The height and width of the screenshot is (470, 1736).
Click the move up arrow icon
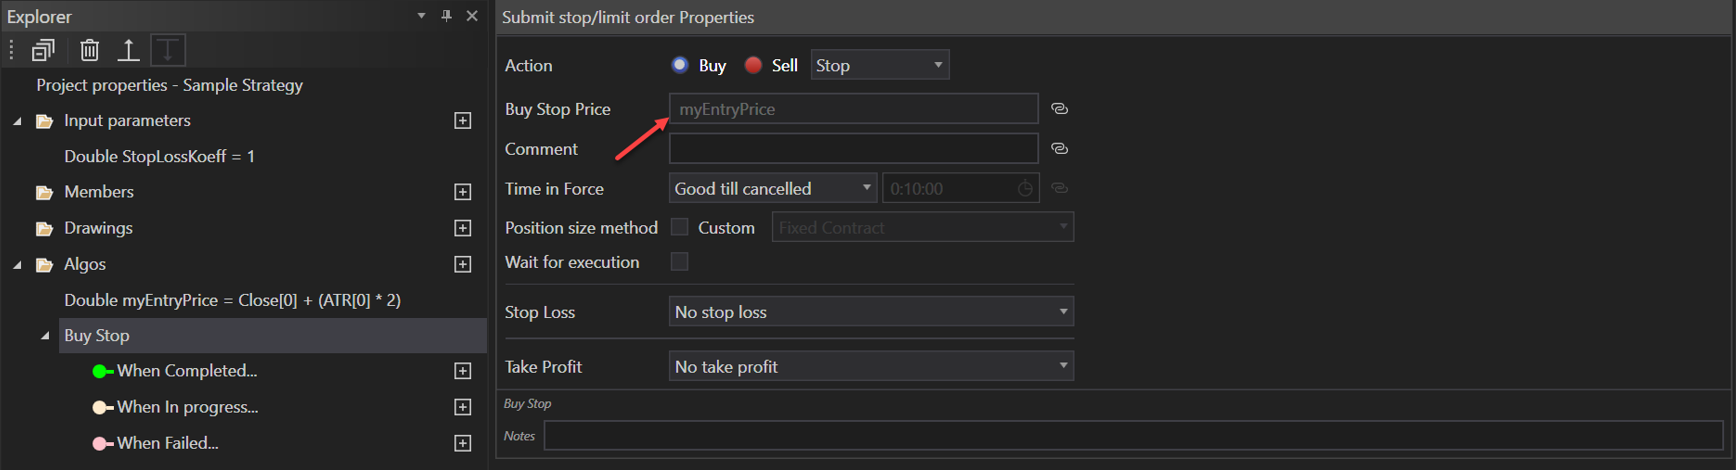(x=128, y=50)
